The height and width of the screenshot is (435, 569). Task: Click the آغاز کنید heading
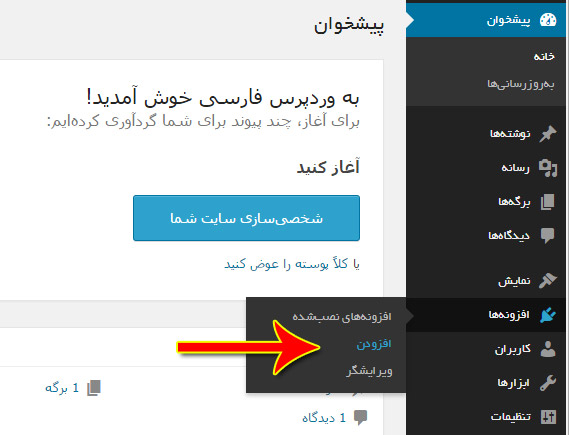(328, 167)
